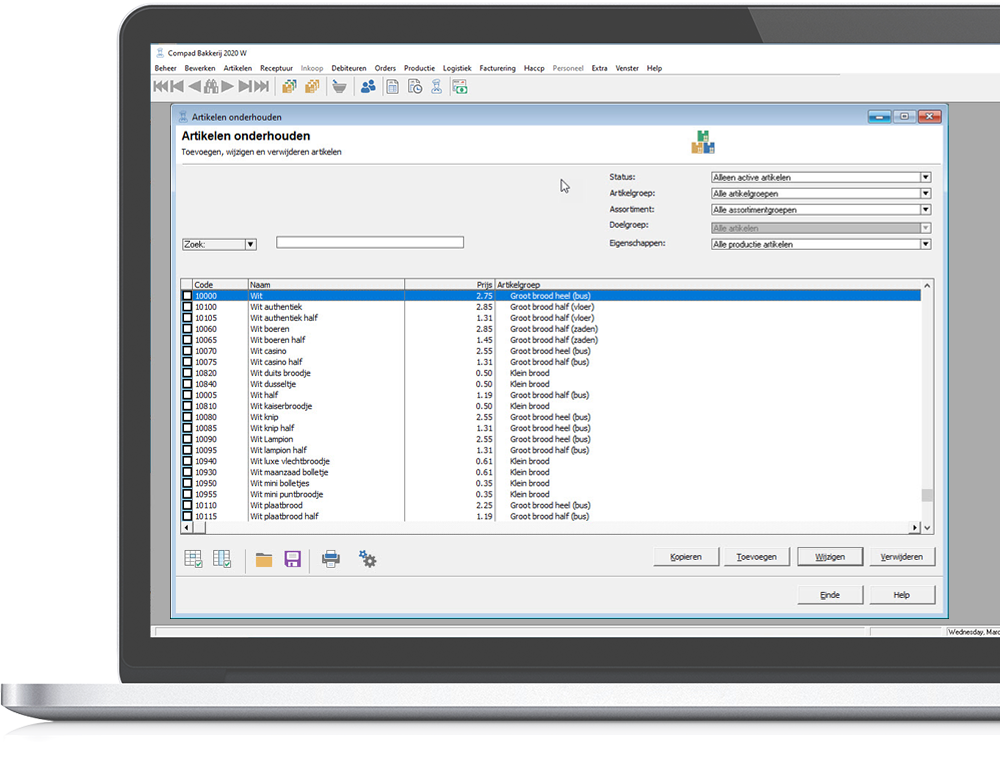The width and height of the screenshot is (1000, 773).
Task: Select the row Wit mini puntbroodje
Action: point(551,494)
